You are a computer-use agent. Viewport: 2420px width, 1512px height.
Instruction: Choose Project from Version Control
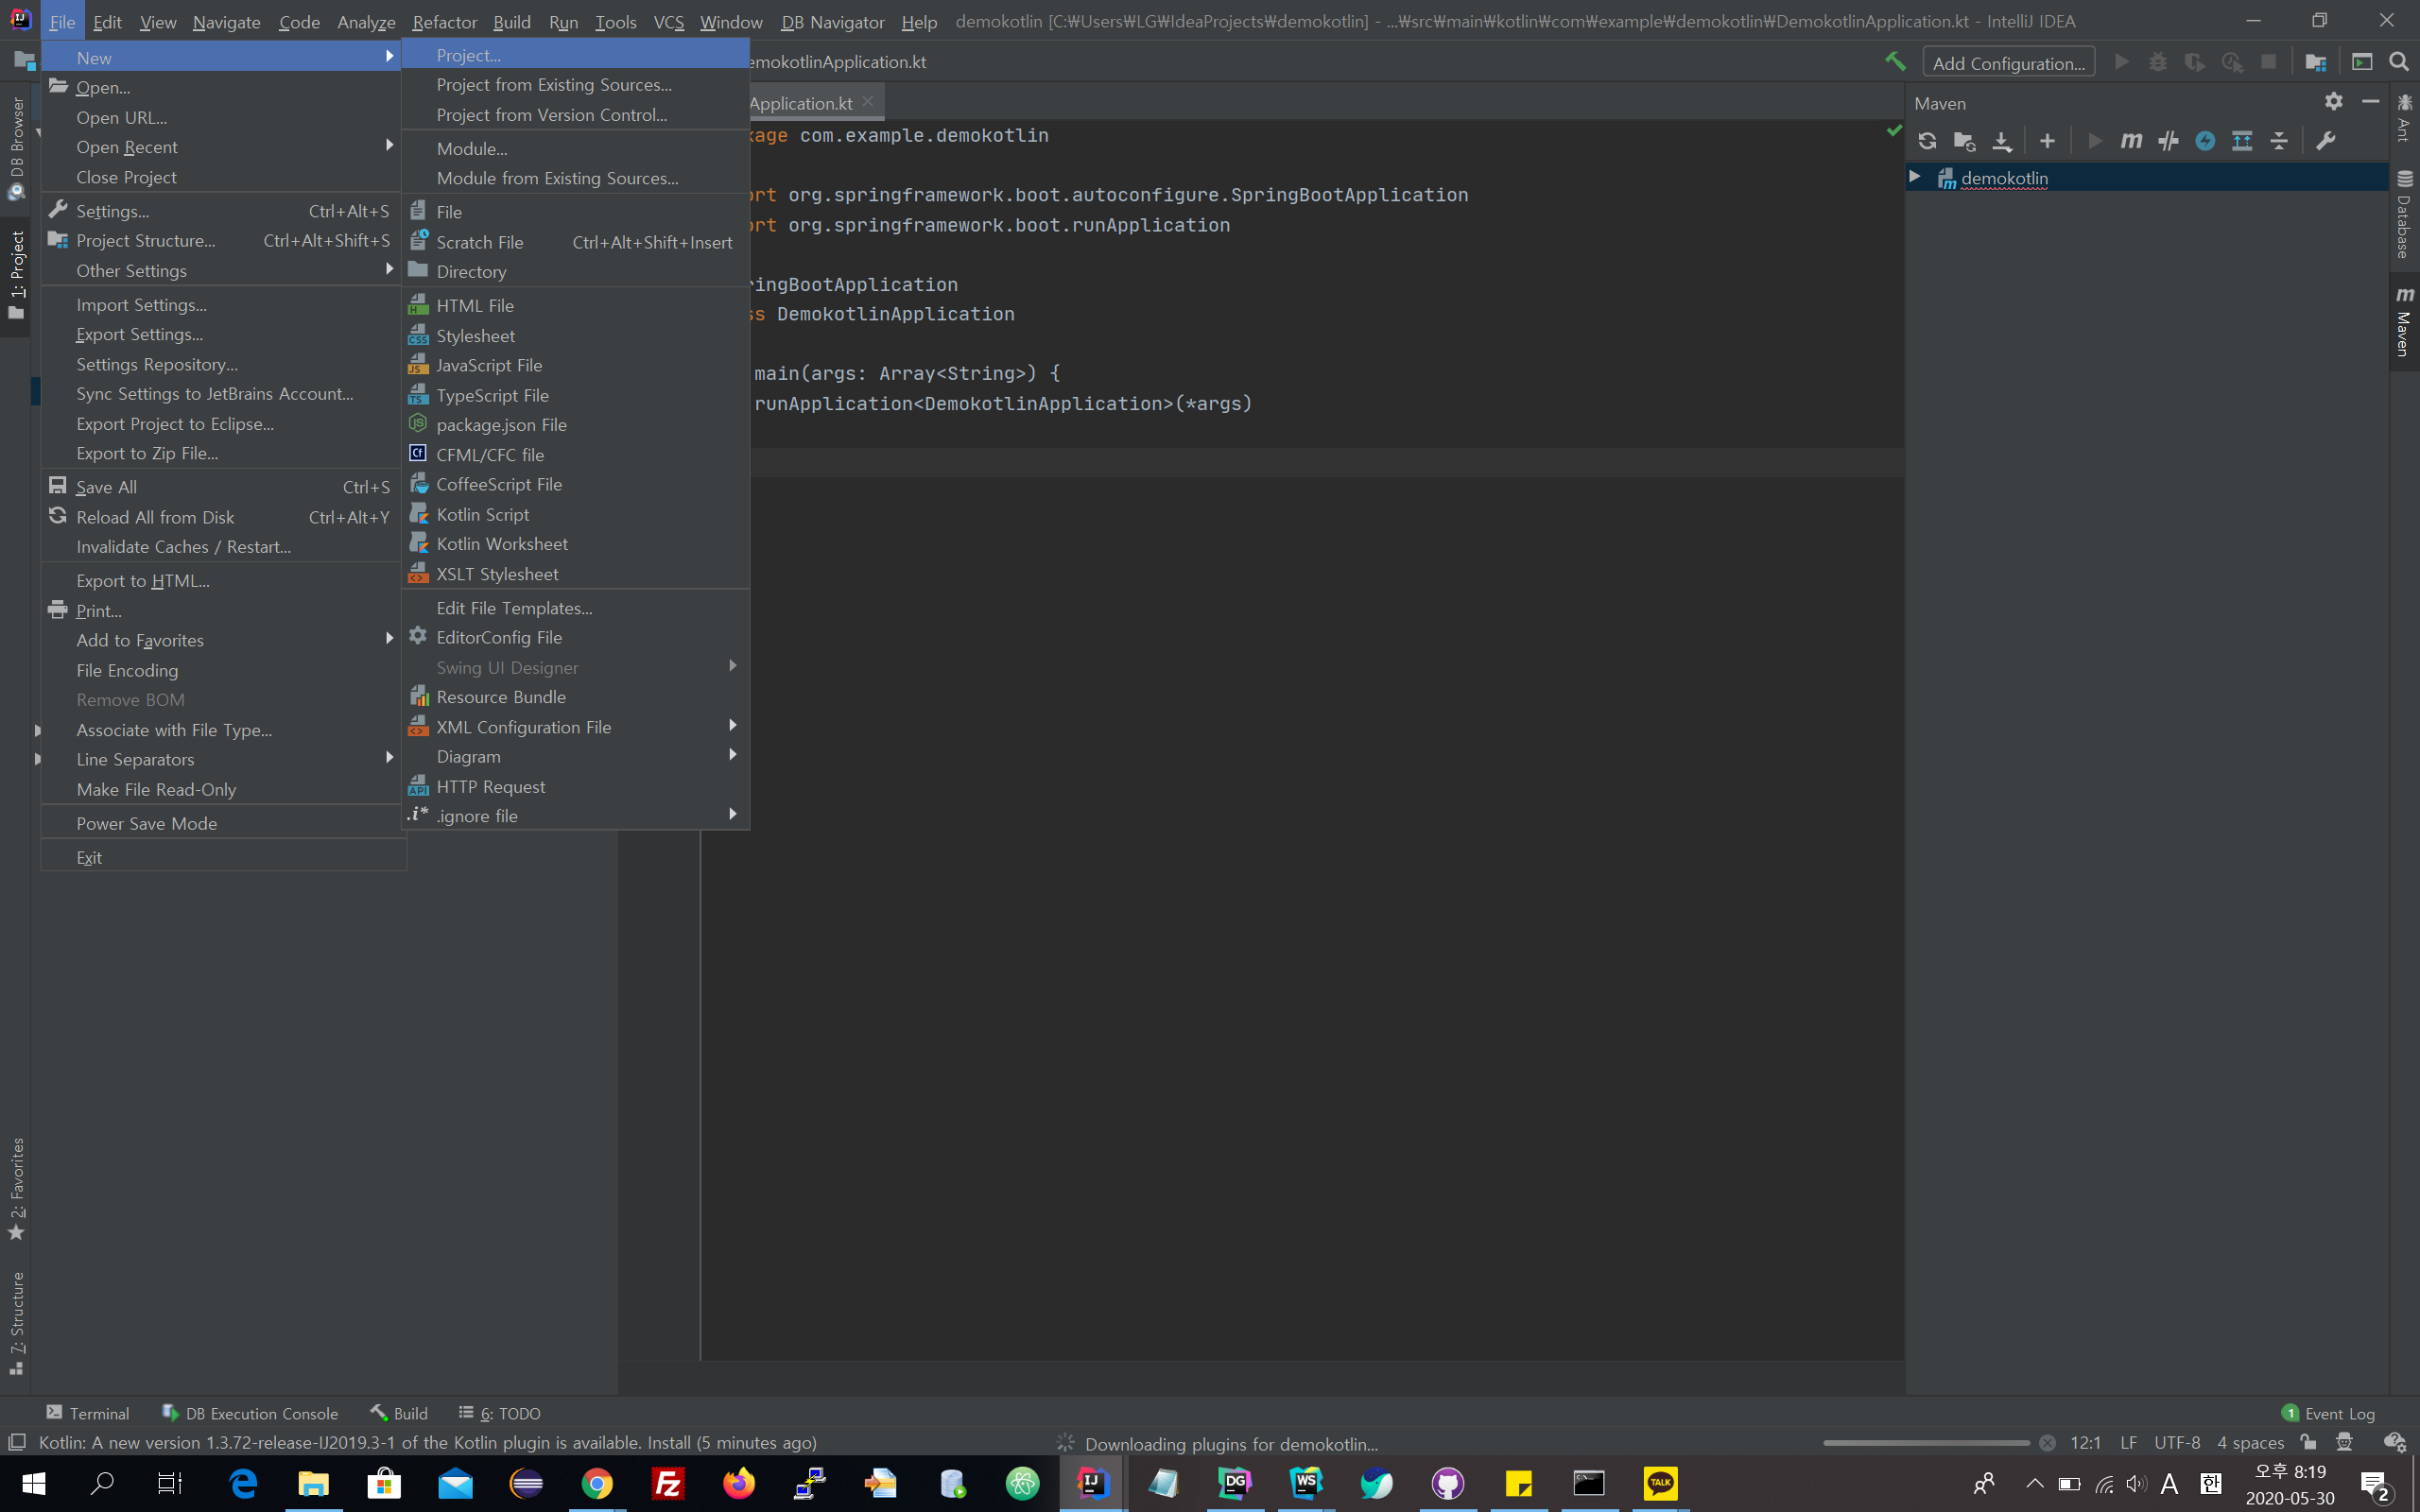click(551, 115)
